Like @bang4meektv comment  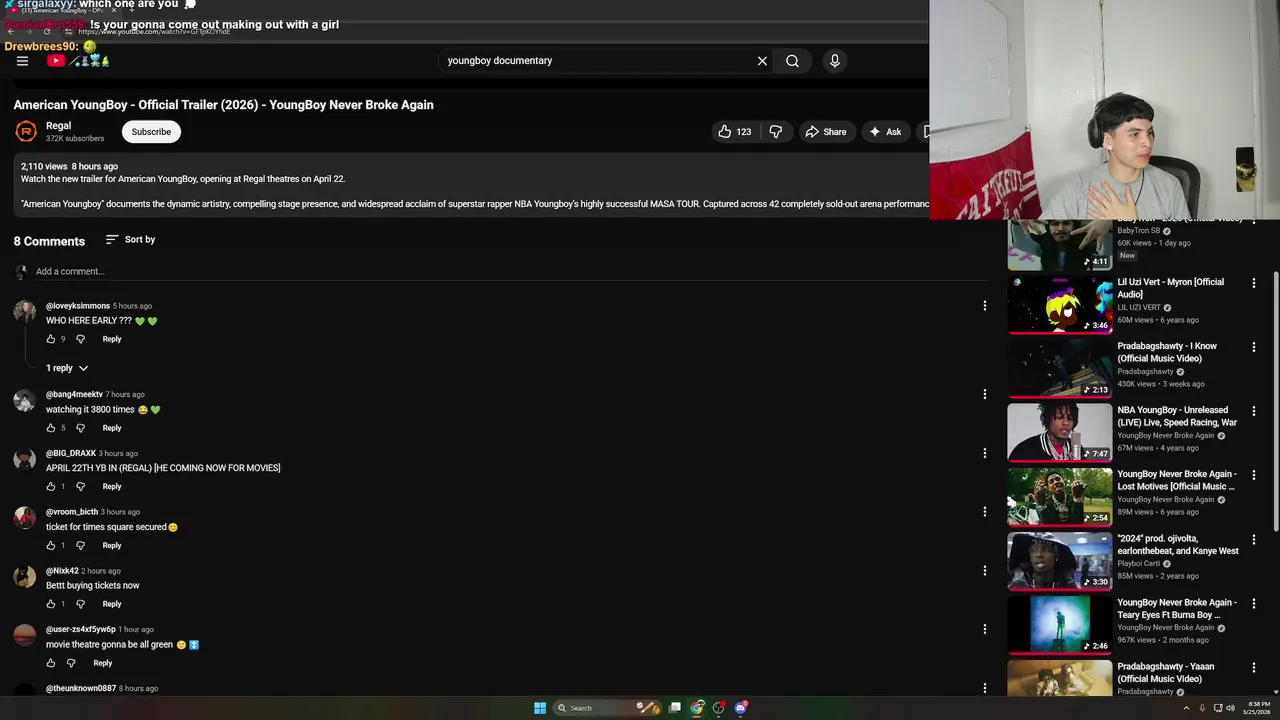click(51, 428)
